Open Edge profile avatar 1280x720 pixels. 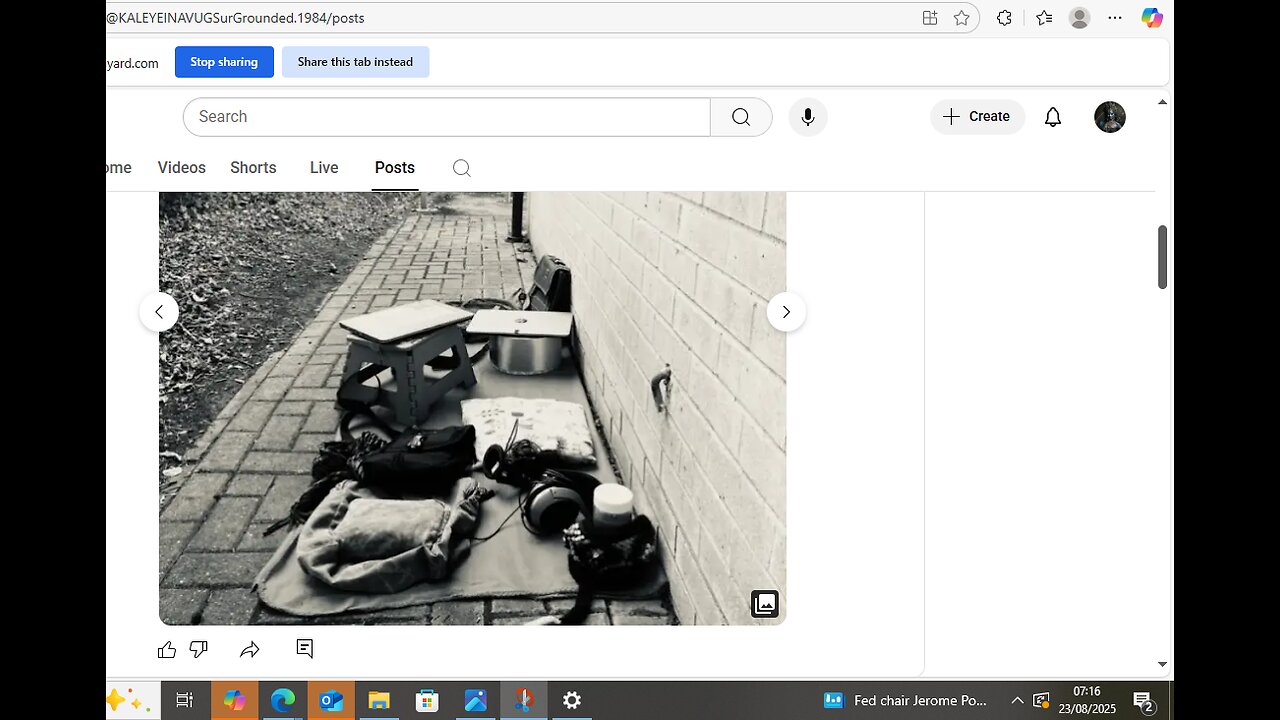pyautogui.click(x=1079, y=18)
